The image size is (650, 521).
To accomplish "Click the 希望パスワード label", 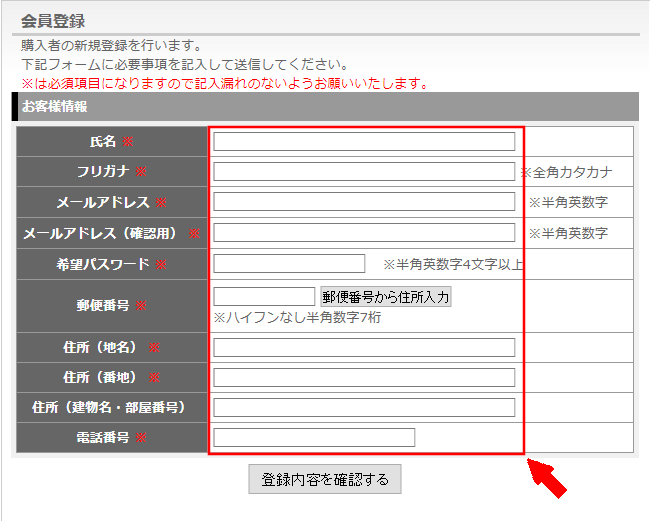I will pos(103,264).
